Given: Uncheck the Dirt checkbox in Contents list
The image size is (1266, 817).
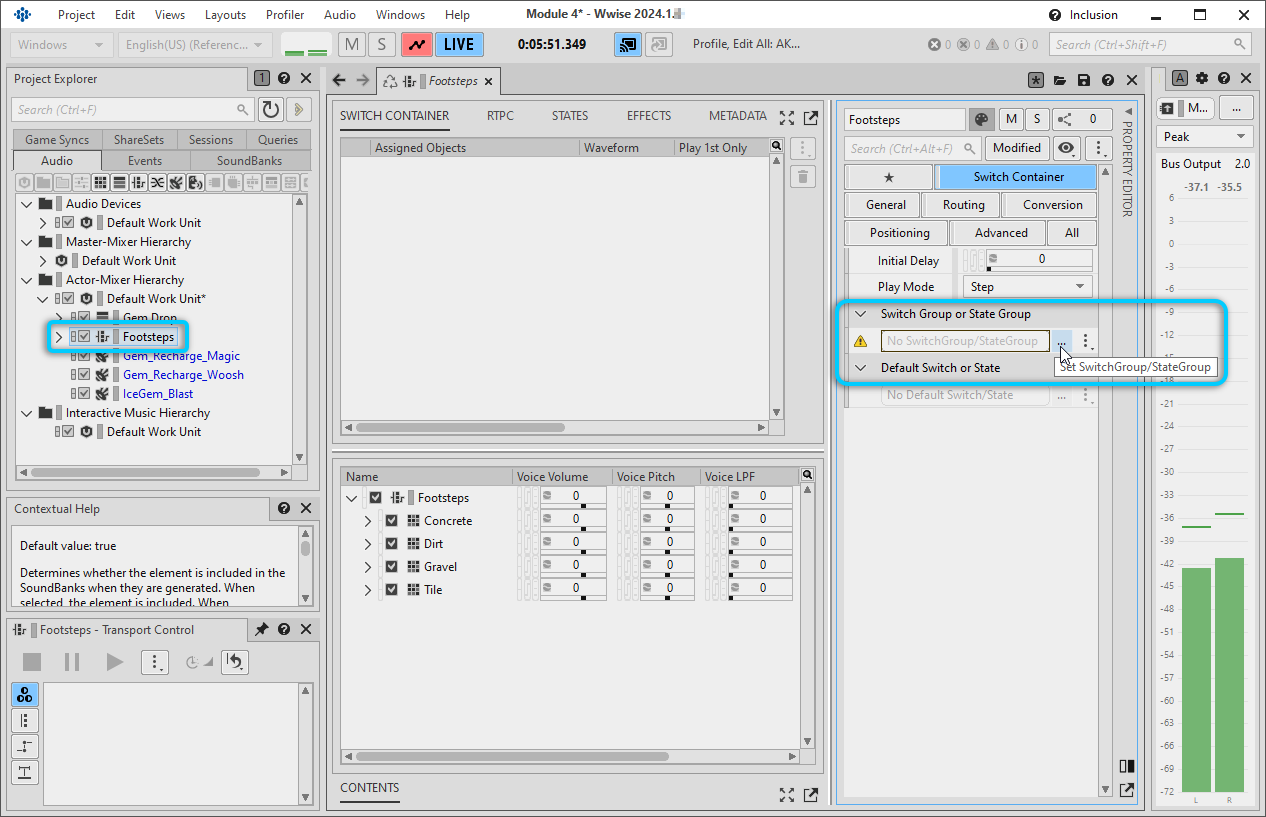Looking at the screenshot, I should tap(391, 544).
